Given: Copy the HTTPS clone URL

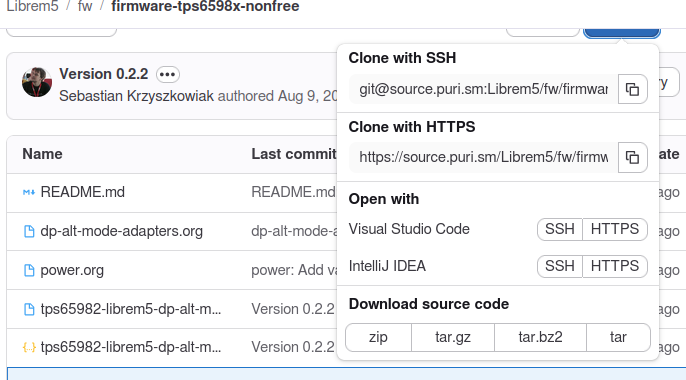Looking at the screenshot, I should click(632, 157).
